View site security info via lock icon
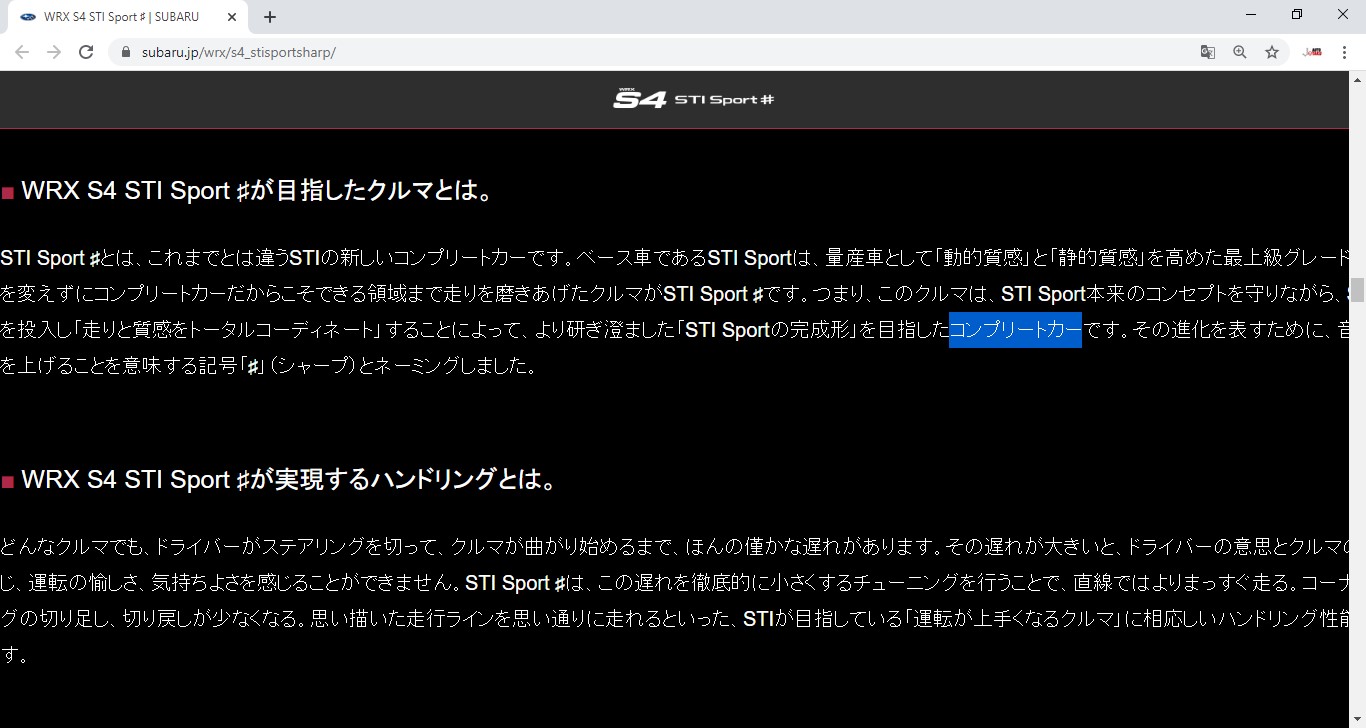 pyautogui.click(x=126, y=52)
